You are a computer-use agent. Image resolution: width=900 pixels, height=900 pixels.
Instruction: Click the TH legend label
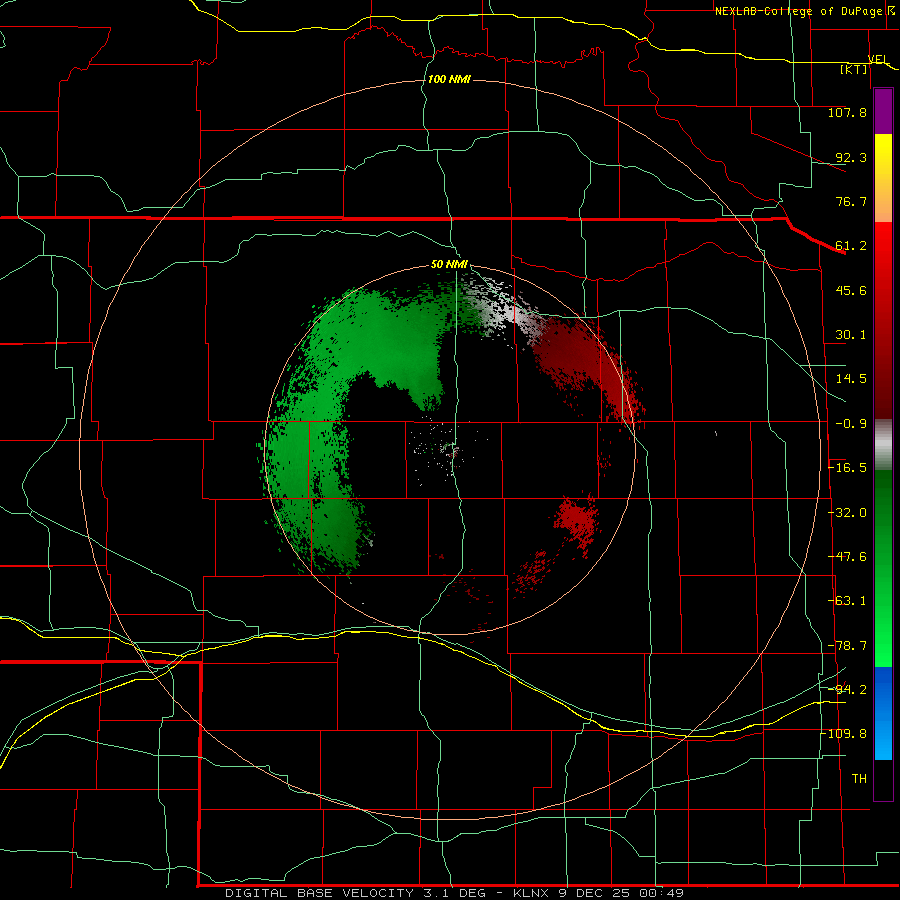[859, 779]
